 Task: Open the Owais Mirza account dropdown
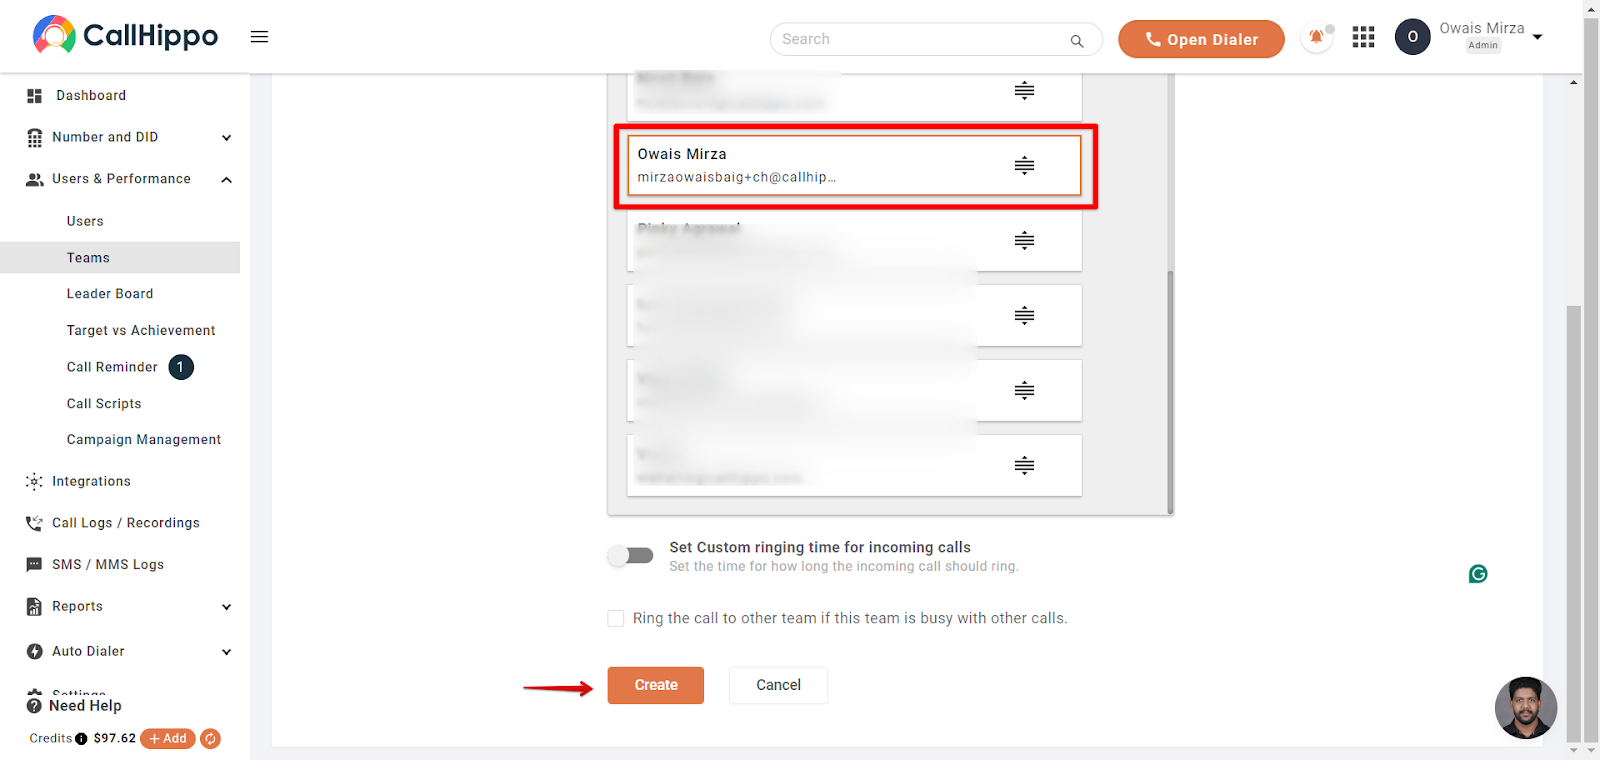coord(1537,37)
